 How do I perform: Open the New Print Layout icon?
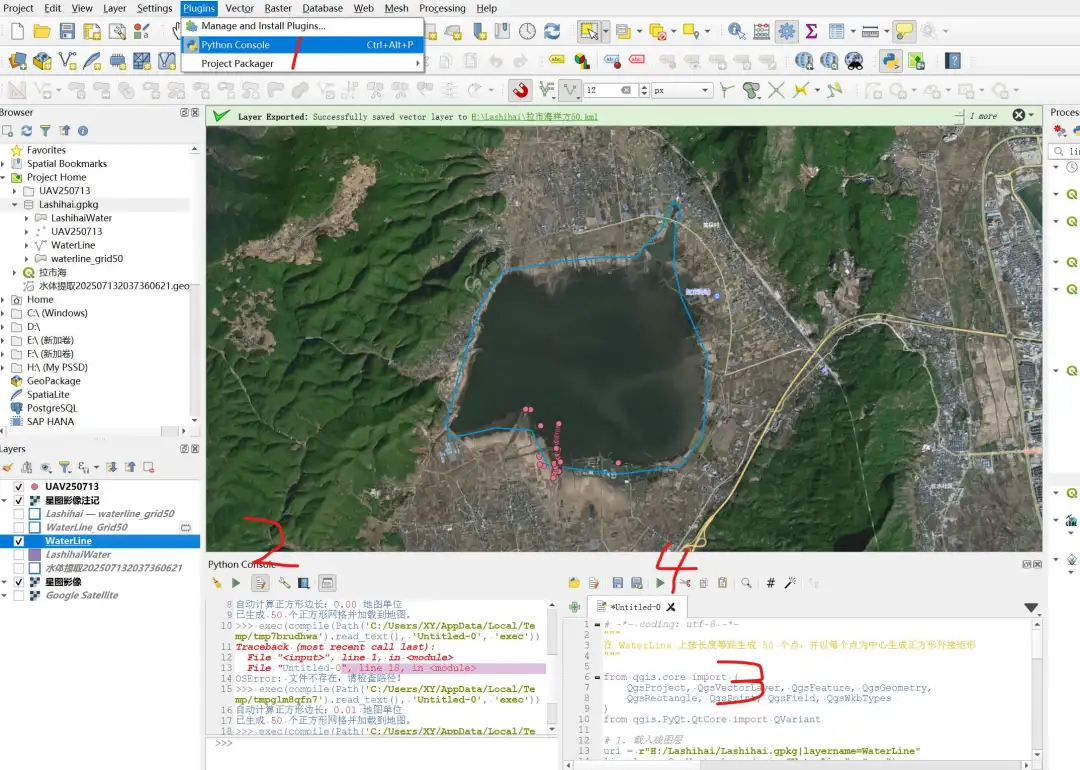[92, 31]
